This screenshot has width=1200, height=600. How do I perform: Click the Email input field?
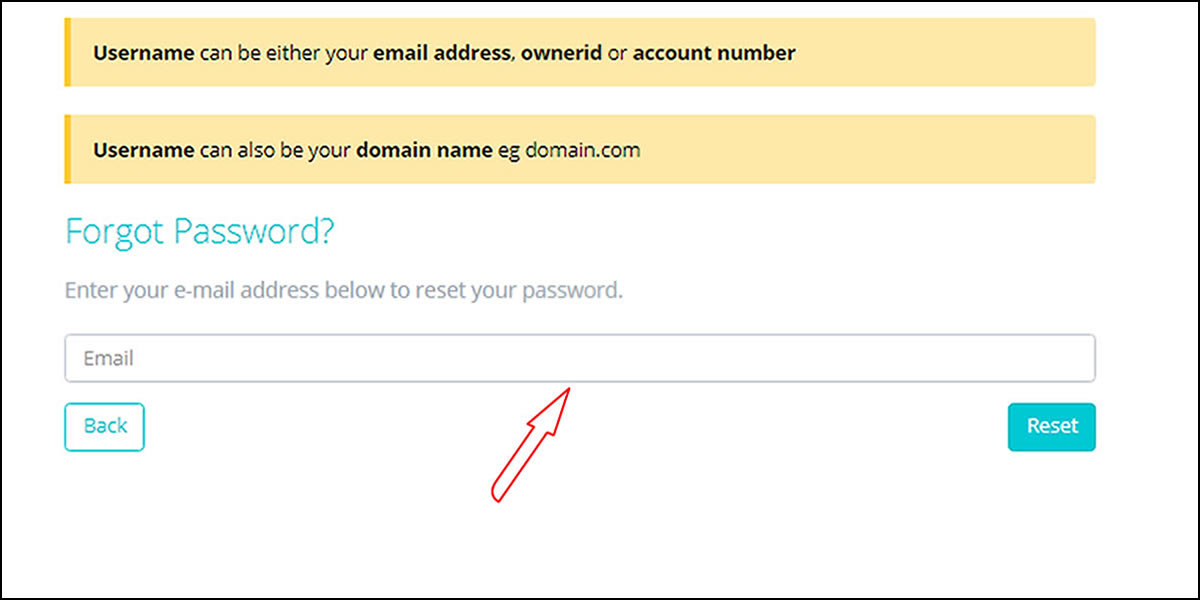click(580, 358)
